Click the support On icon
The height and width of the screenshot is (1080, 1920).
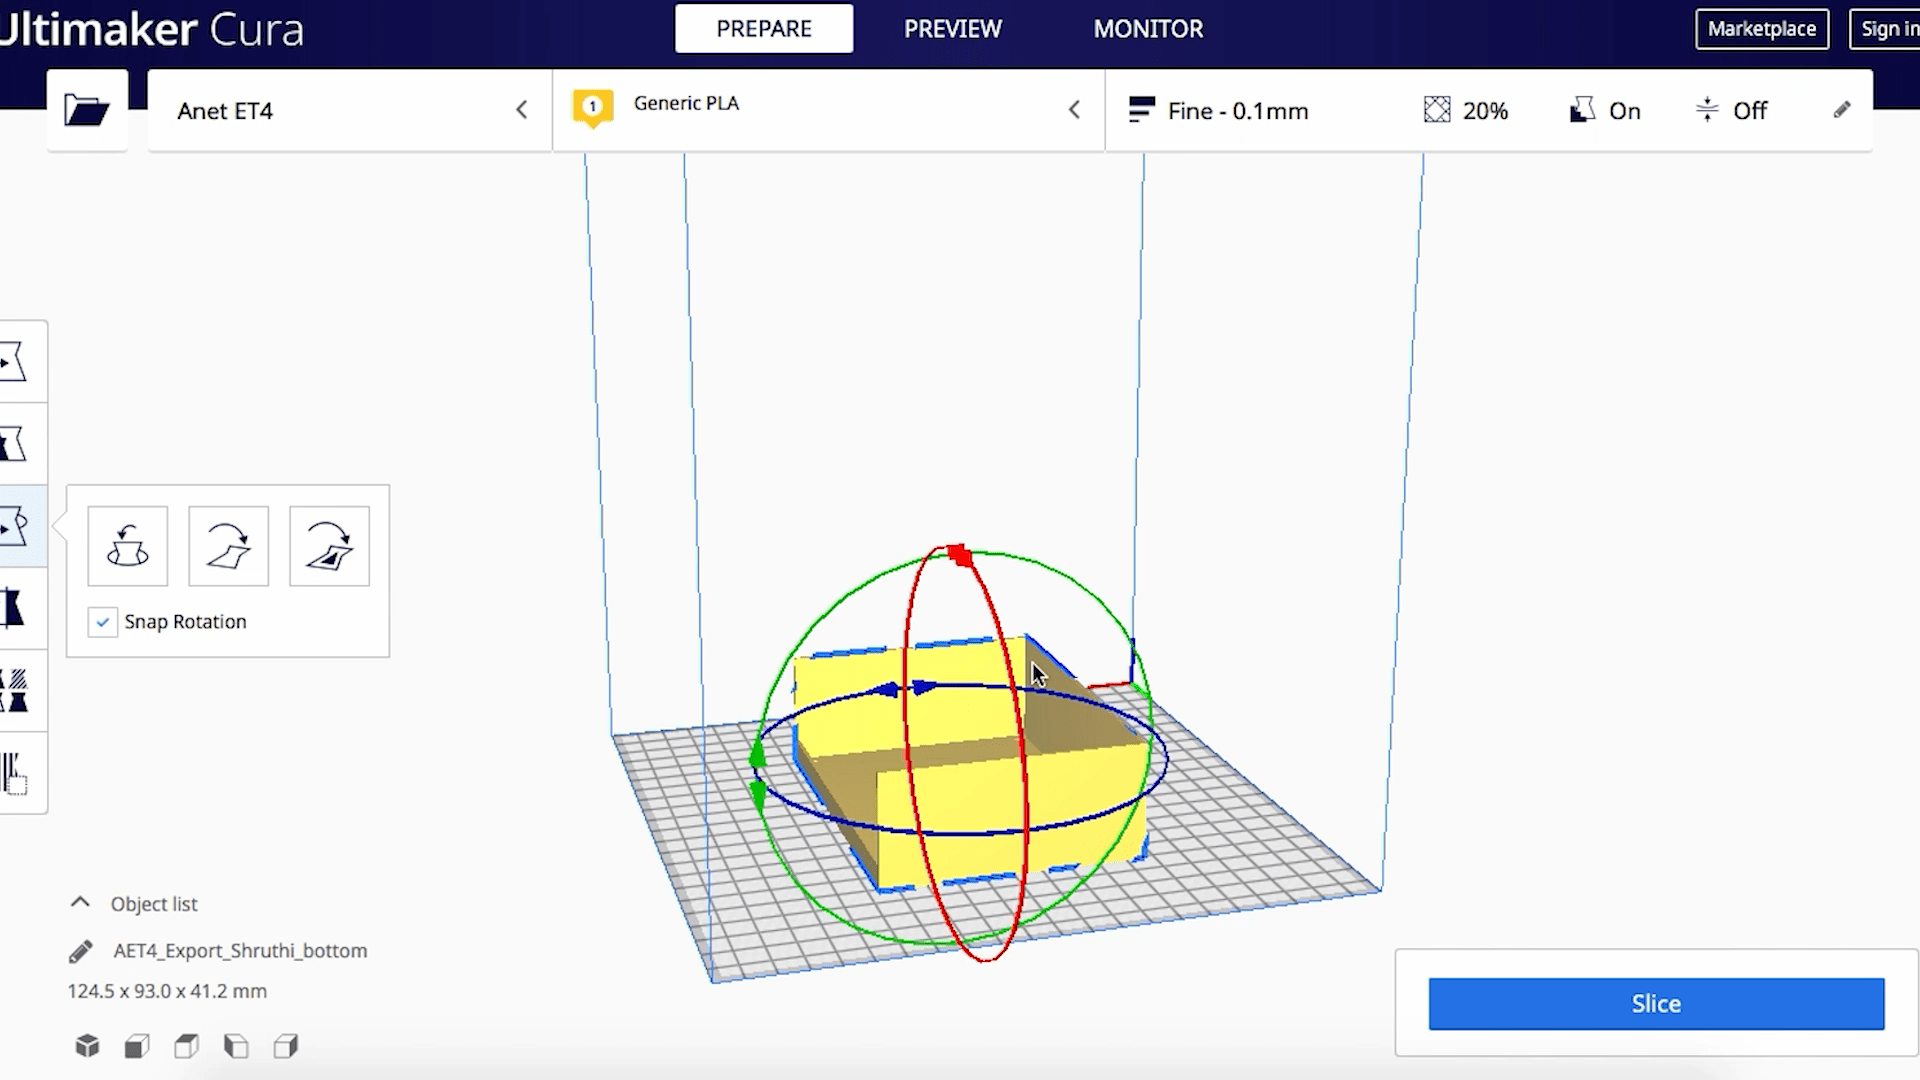[1582, 110]
